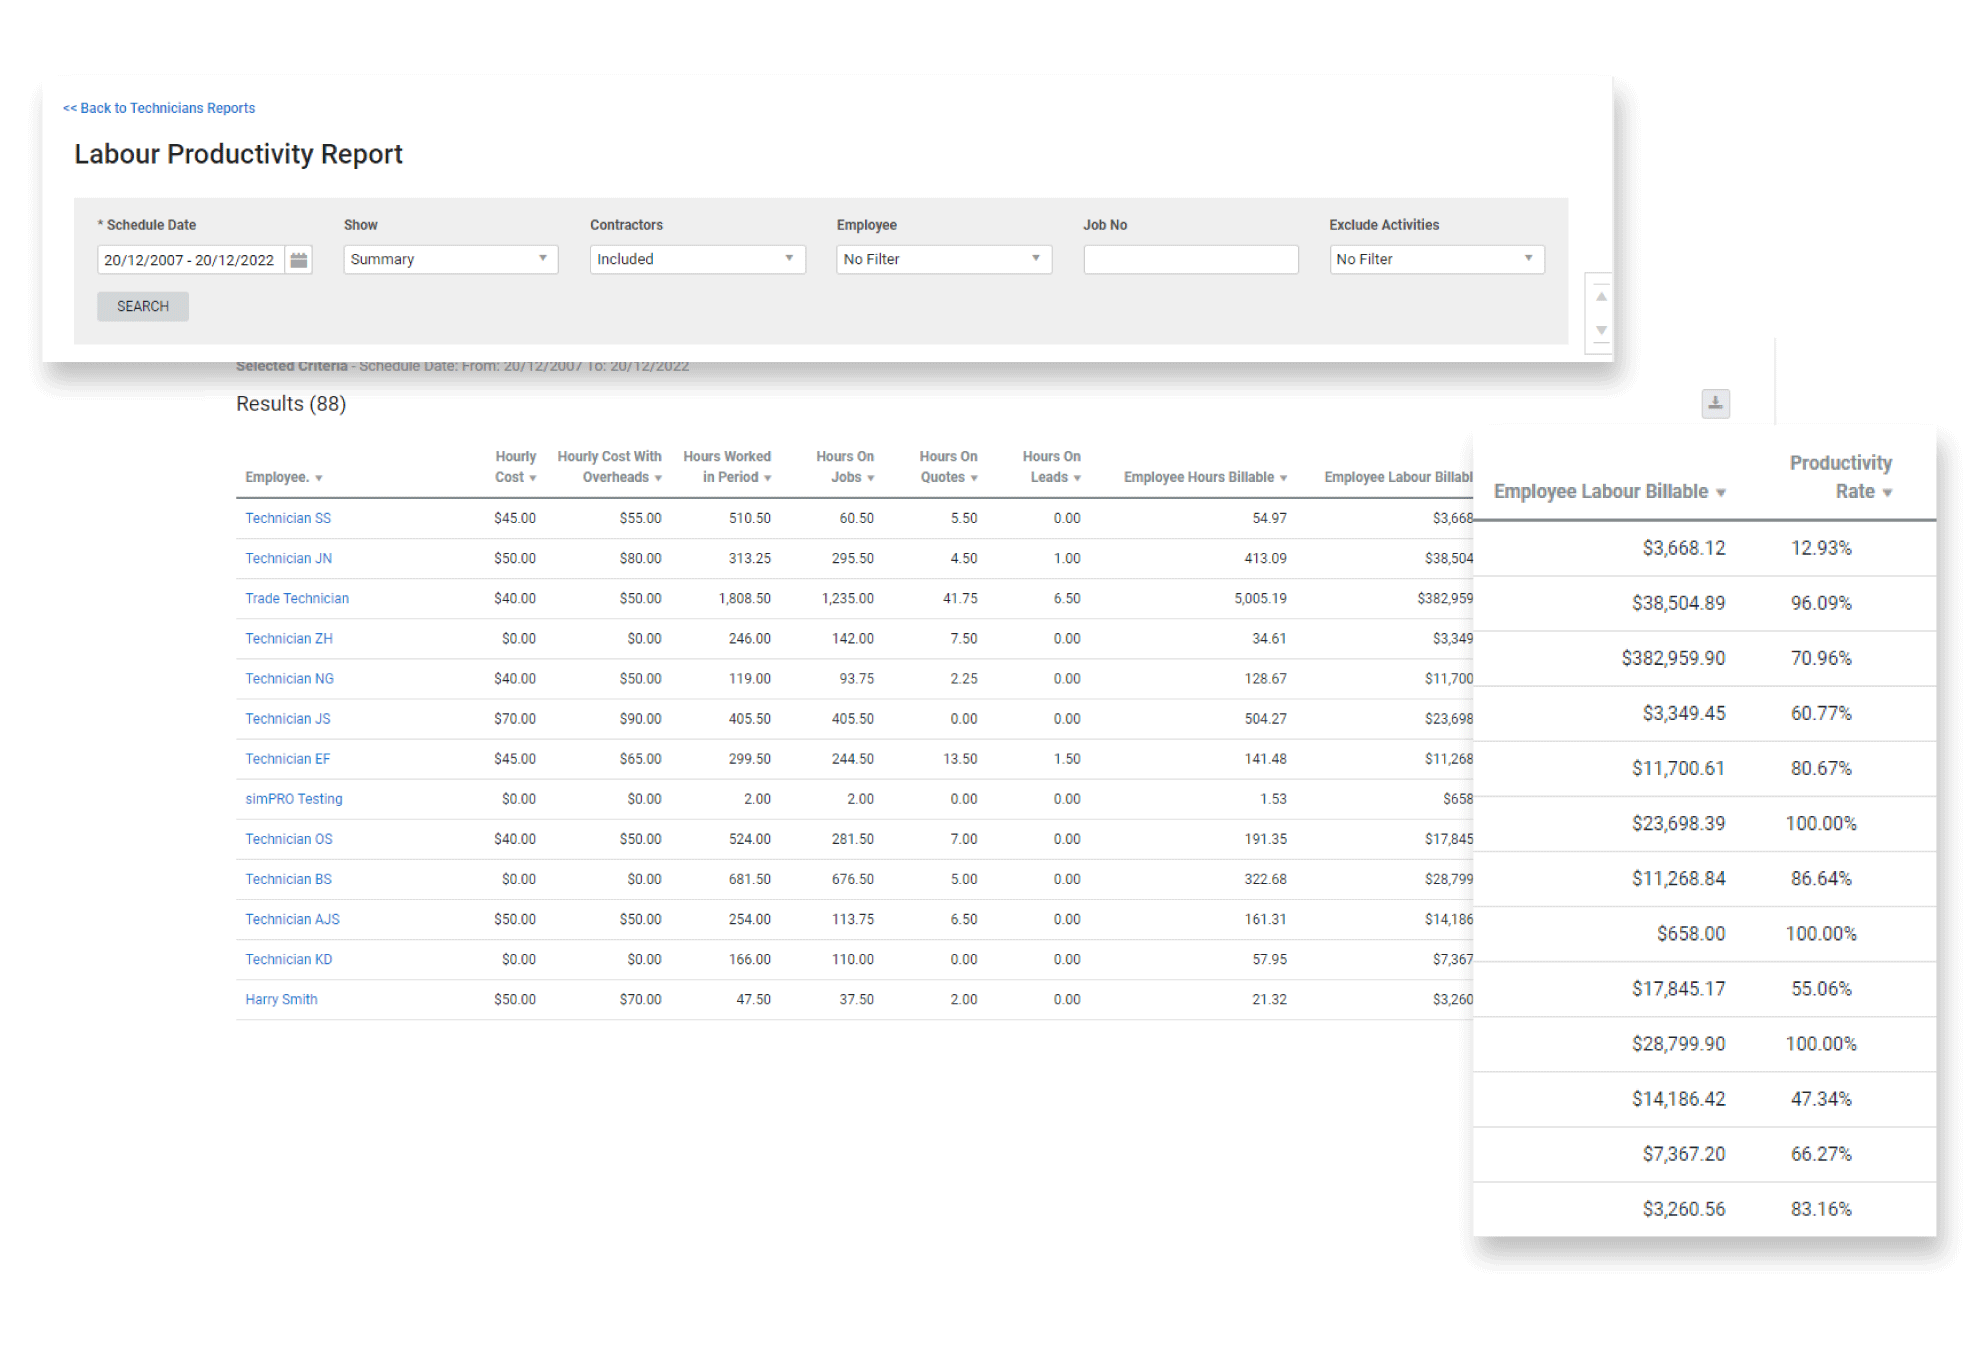Viewport: 1981px width, 1366px height.
Task: Select the $658.00 labour billable value
Action: (1691, 934)
